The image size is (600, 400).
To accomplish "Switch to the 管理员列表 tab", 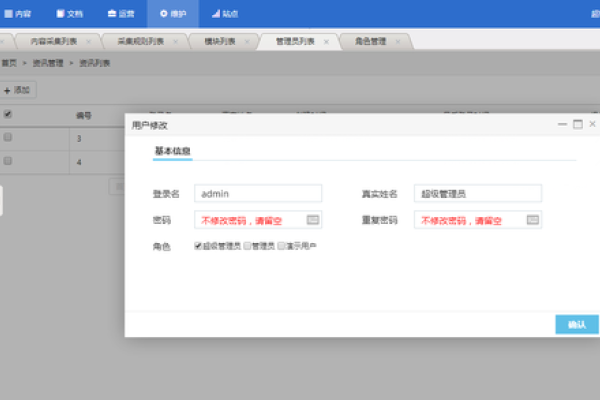I will tap(295, 41).
